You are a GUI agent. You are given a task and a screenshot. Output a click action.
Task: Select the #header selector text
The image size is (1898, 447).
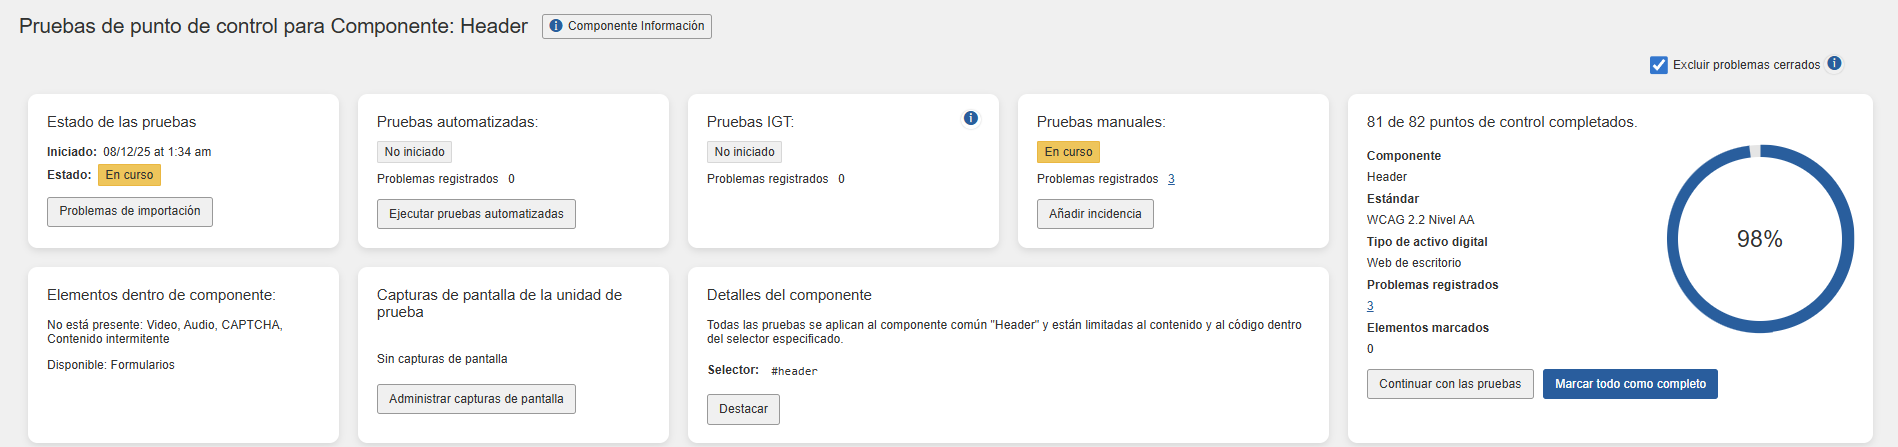pos(794,371)
